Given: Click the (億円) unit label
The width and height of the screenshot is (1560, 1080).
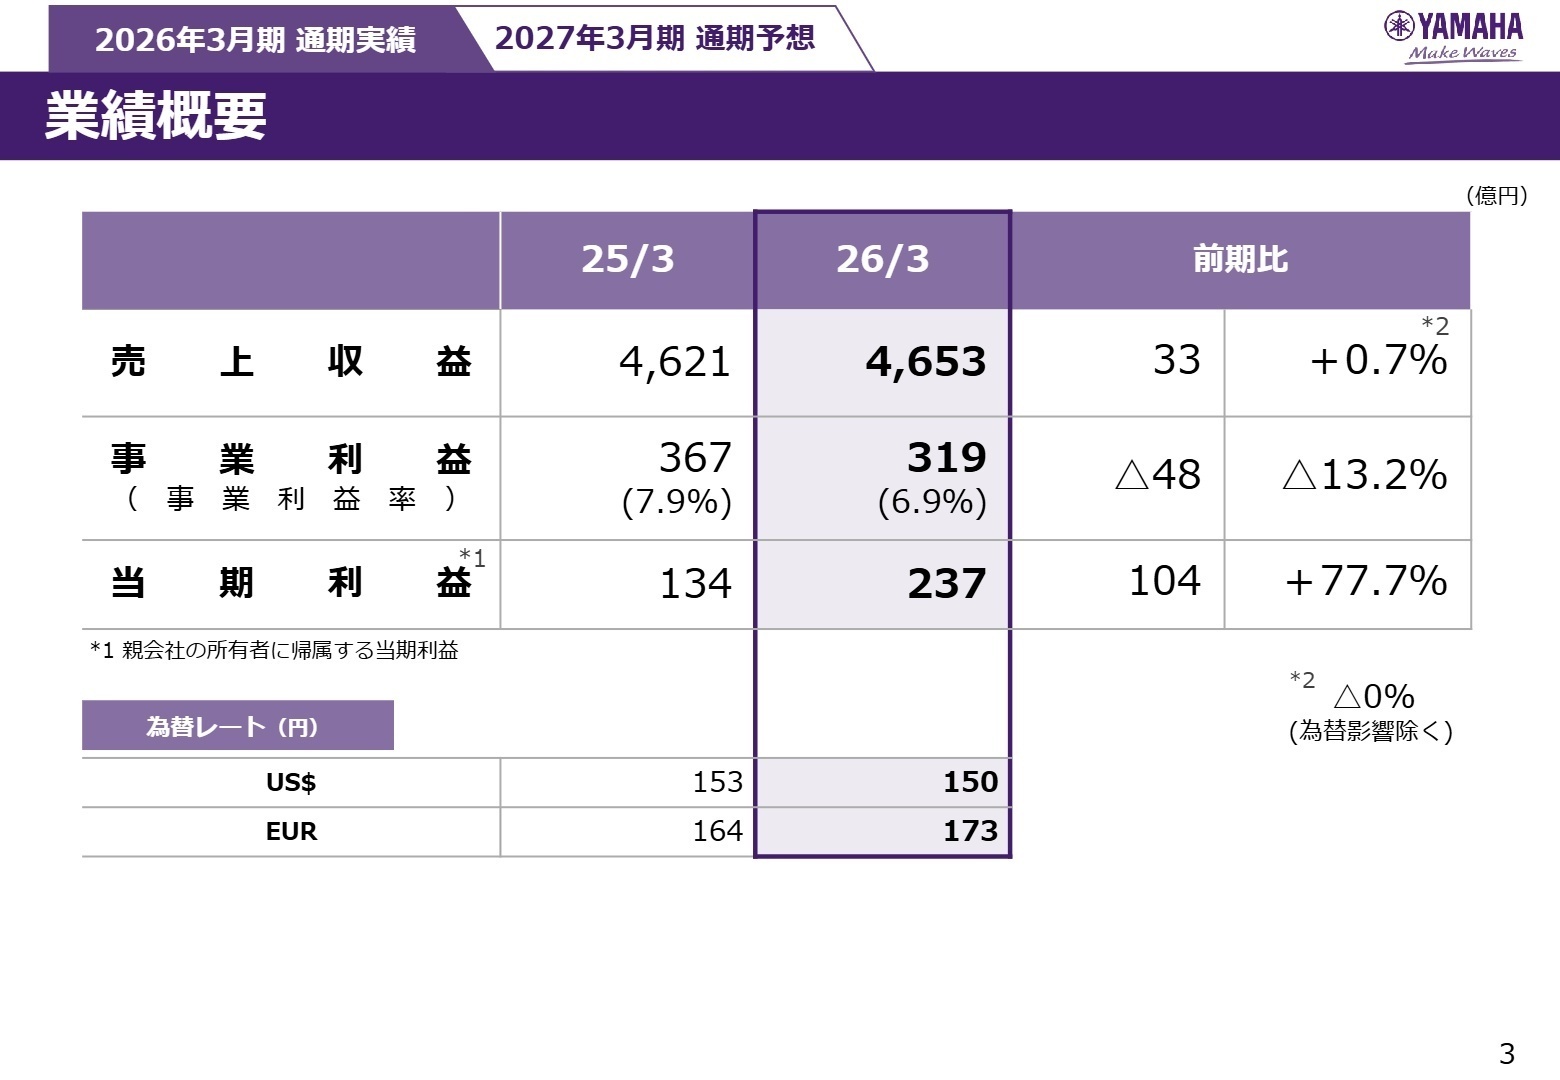Looking at the screenshot, I should coord(1496,195).
